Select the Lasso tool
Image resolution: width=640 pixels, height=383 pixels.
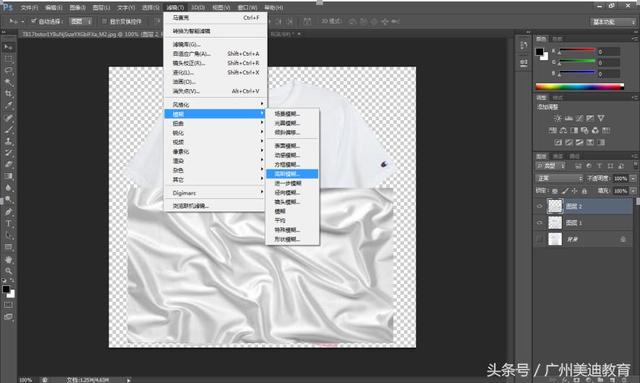pyautogui.click(x=8, y=70)
